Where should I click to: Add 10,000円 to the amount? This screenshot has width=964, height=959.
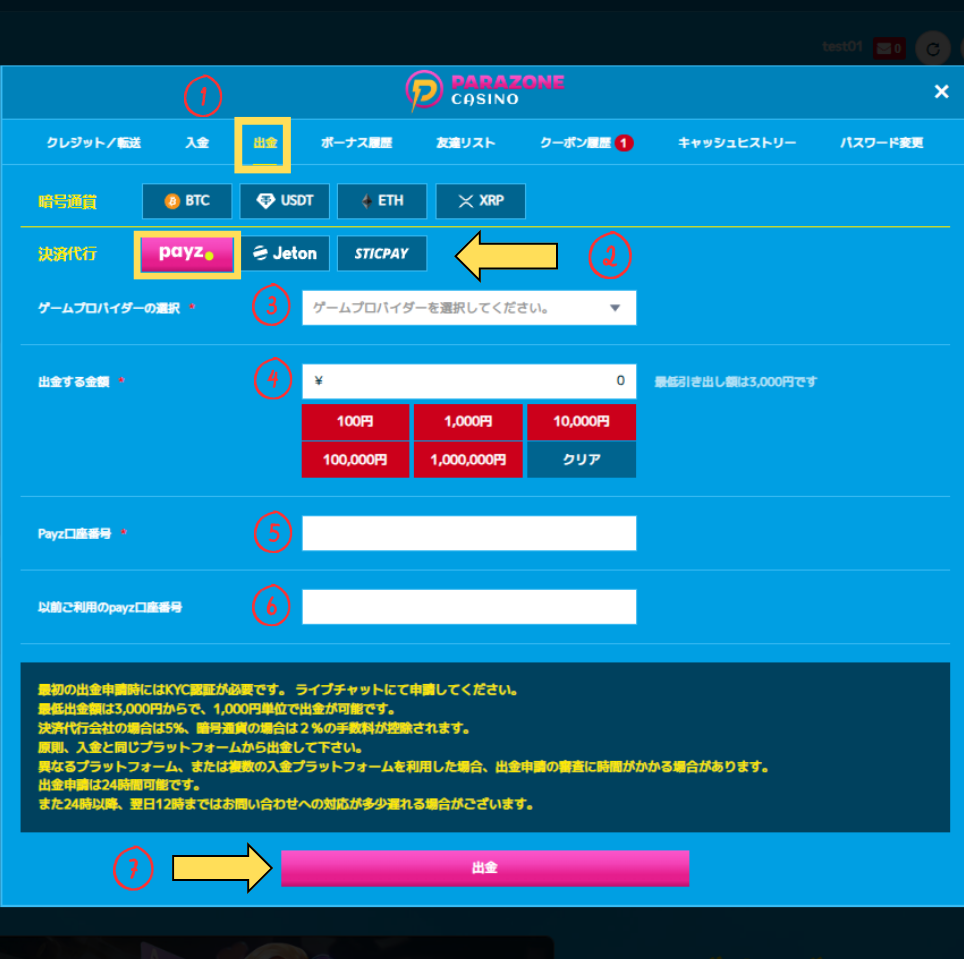pyautogui.click(x=582, y=422)
